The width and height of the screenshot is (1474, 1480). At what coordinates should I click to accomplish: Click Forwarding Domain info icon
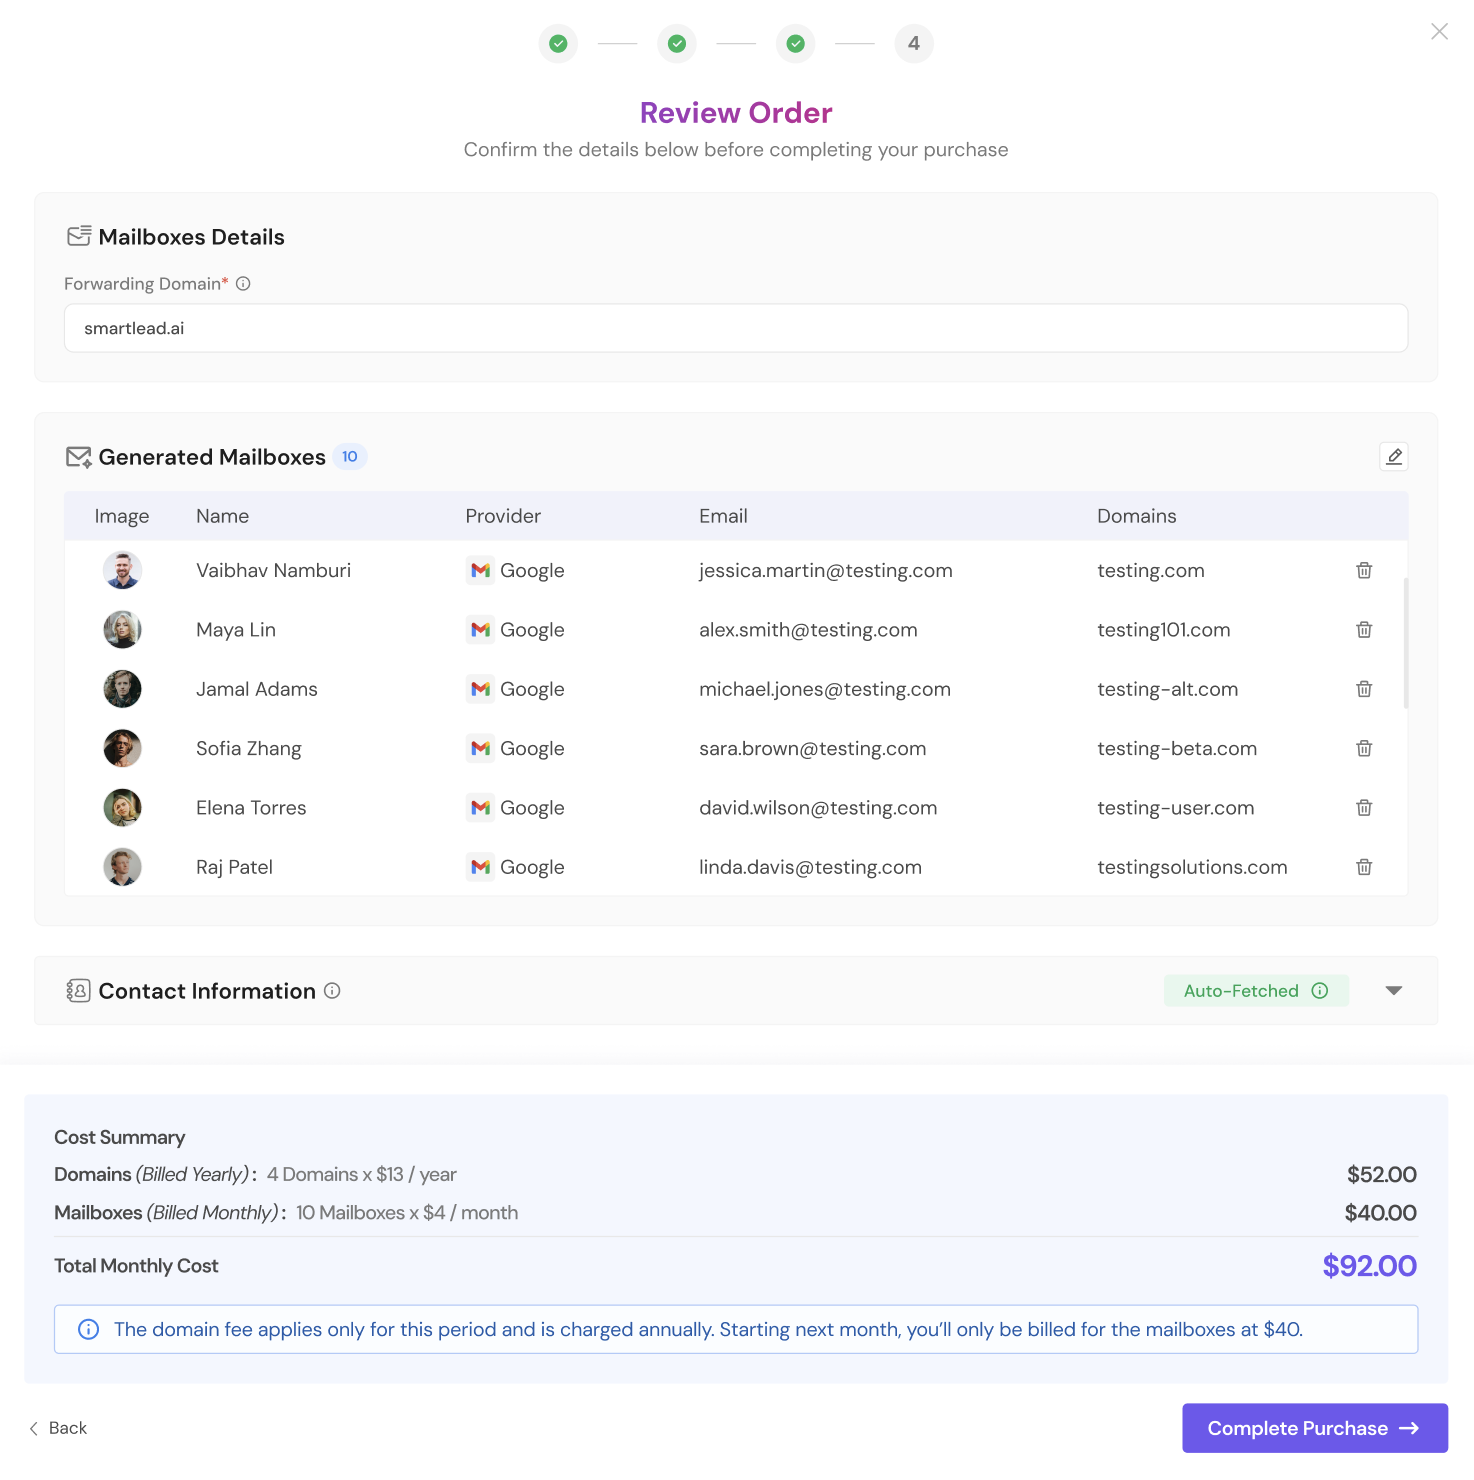pos(243,284)
